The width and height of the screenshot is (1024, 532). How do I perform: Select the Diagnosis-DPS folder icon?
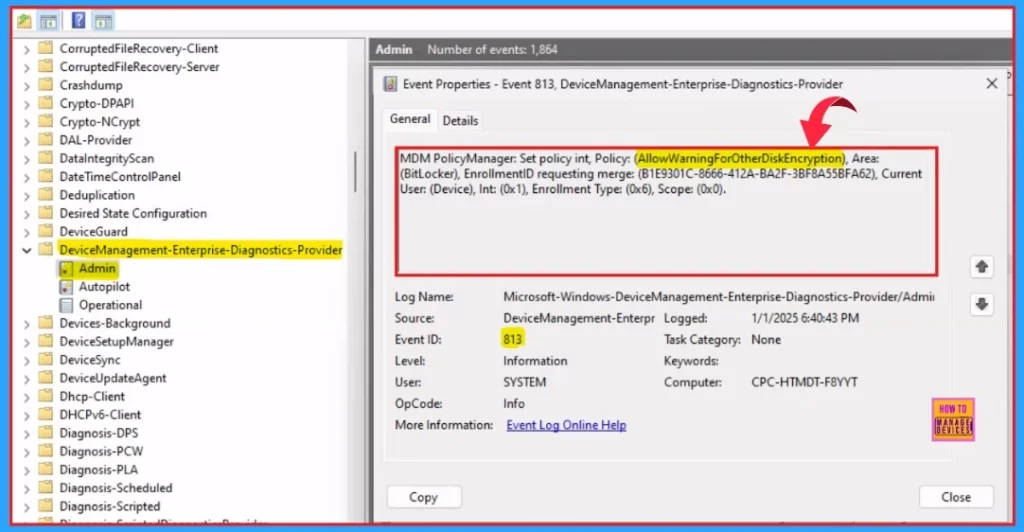[46, 433]
